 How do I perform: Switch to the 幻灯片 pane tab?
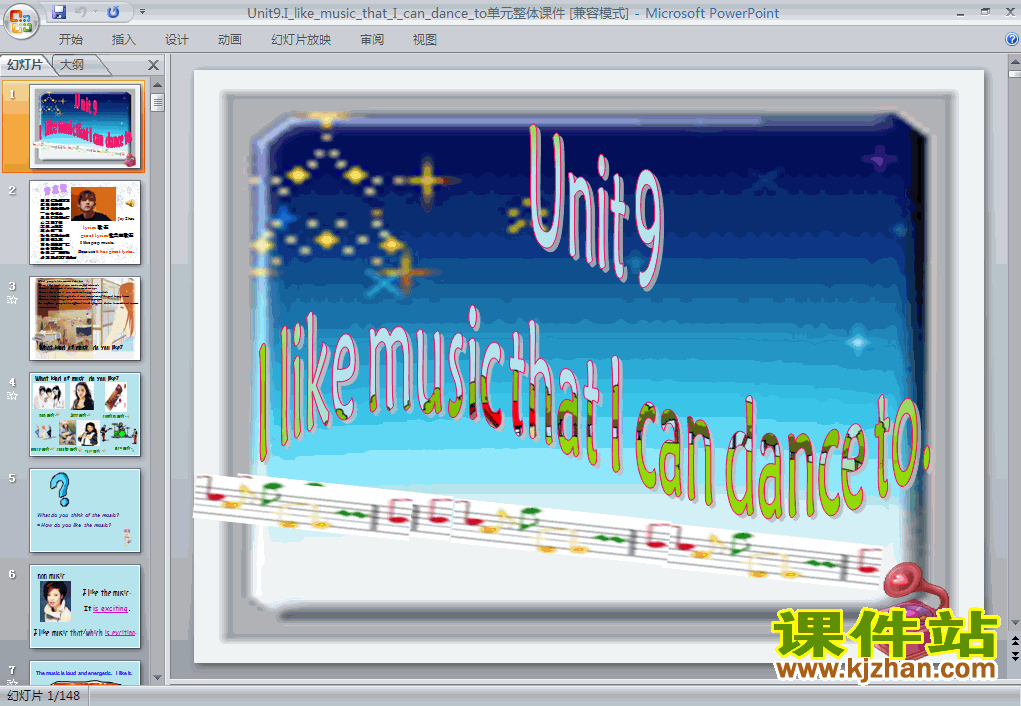(x=25, y=64)
